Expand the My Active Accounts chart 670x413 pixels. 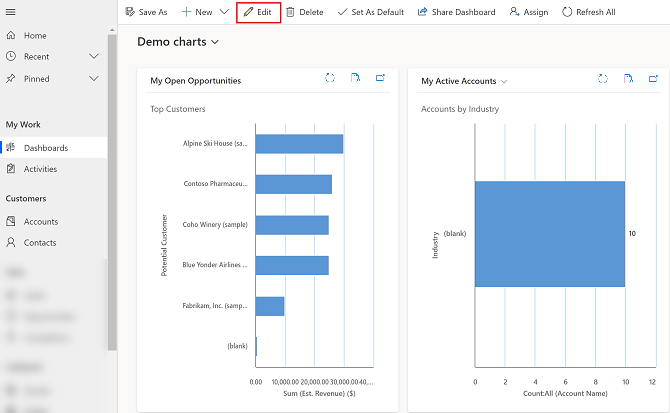pyautogui.click(x=652, y=79)
